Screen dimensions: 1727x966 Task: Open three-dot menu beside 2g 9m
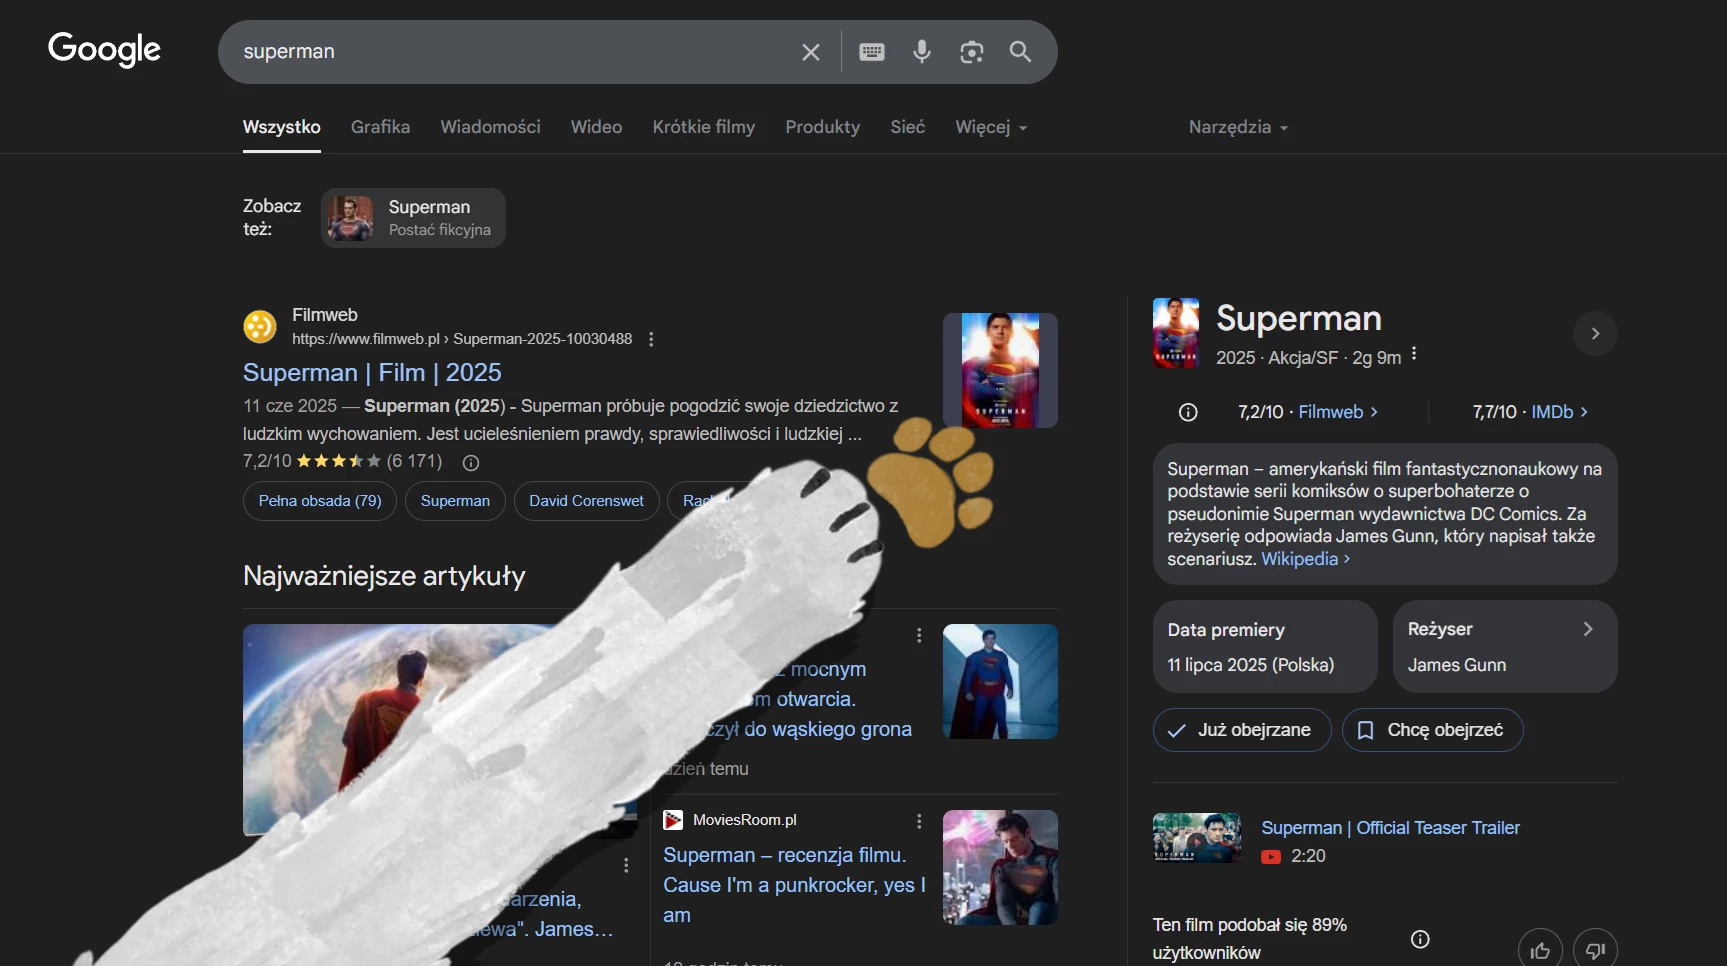coord(1414,354)
